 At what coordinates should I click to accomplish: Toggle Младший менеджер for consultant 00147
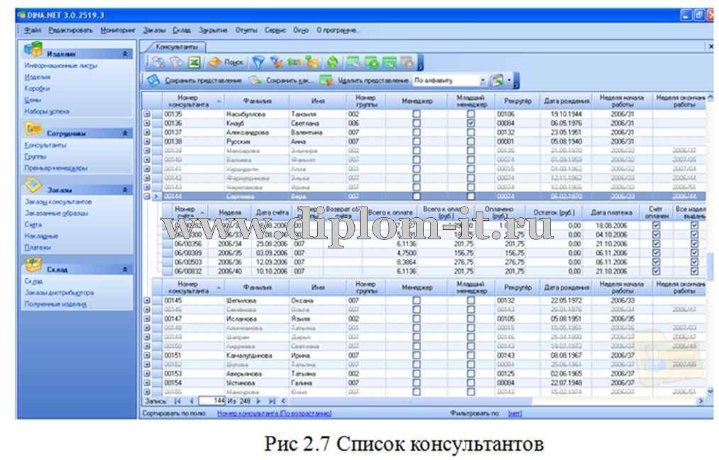point(471,319)
